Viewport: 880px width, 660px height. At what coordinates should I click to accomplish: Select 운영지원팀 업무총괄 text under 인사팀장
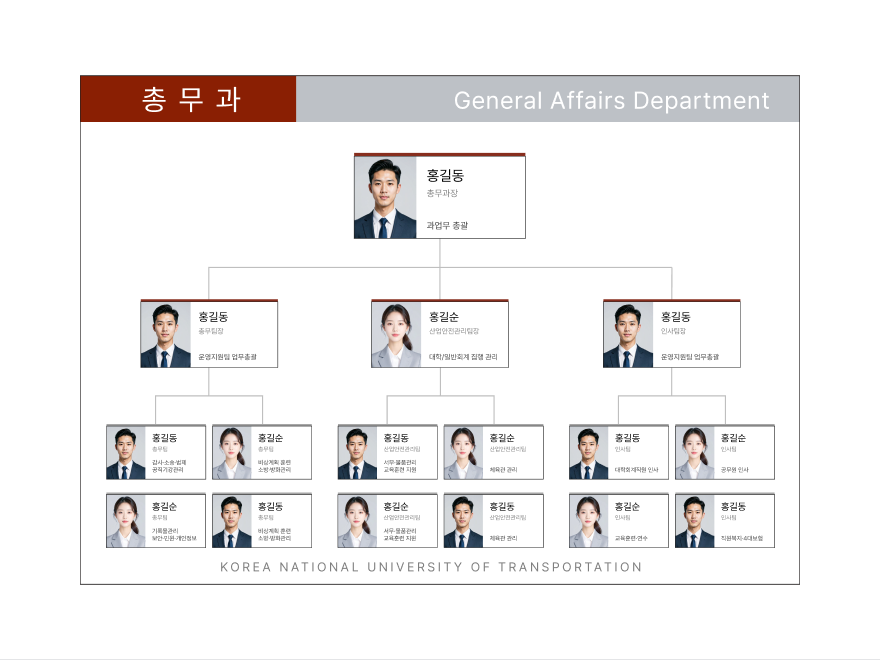689,357
